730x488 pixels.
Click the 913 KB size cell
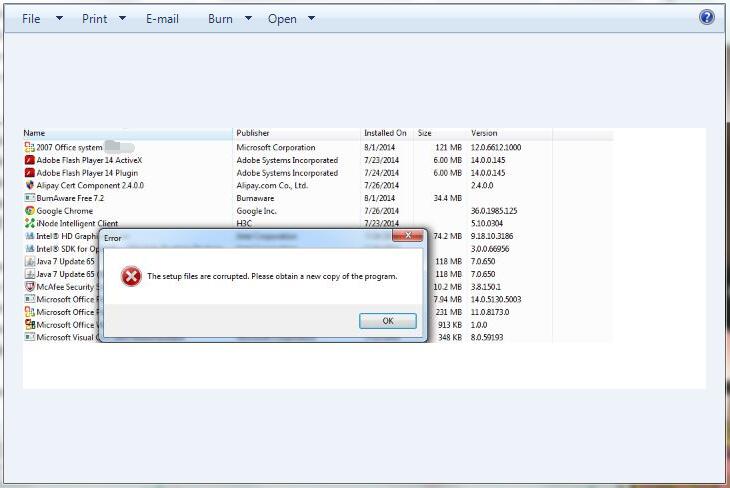coord(450,325)
